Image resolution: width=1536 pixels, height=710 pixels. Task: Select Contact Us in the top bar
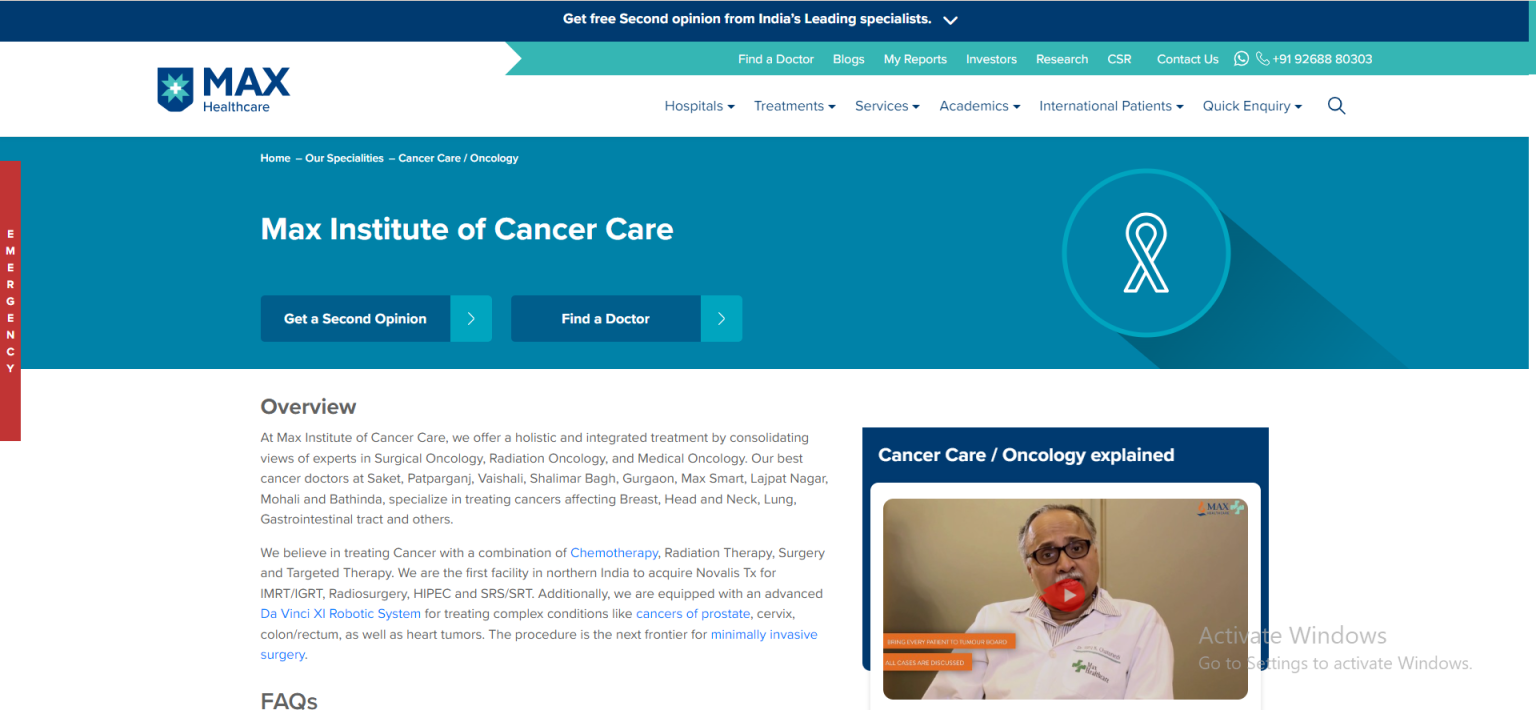pos(1187,58)
